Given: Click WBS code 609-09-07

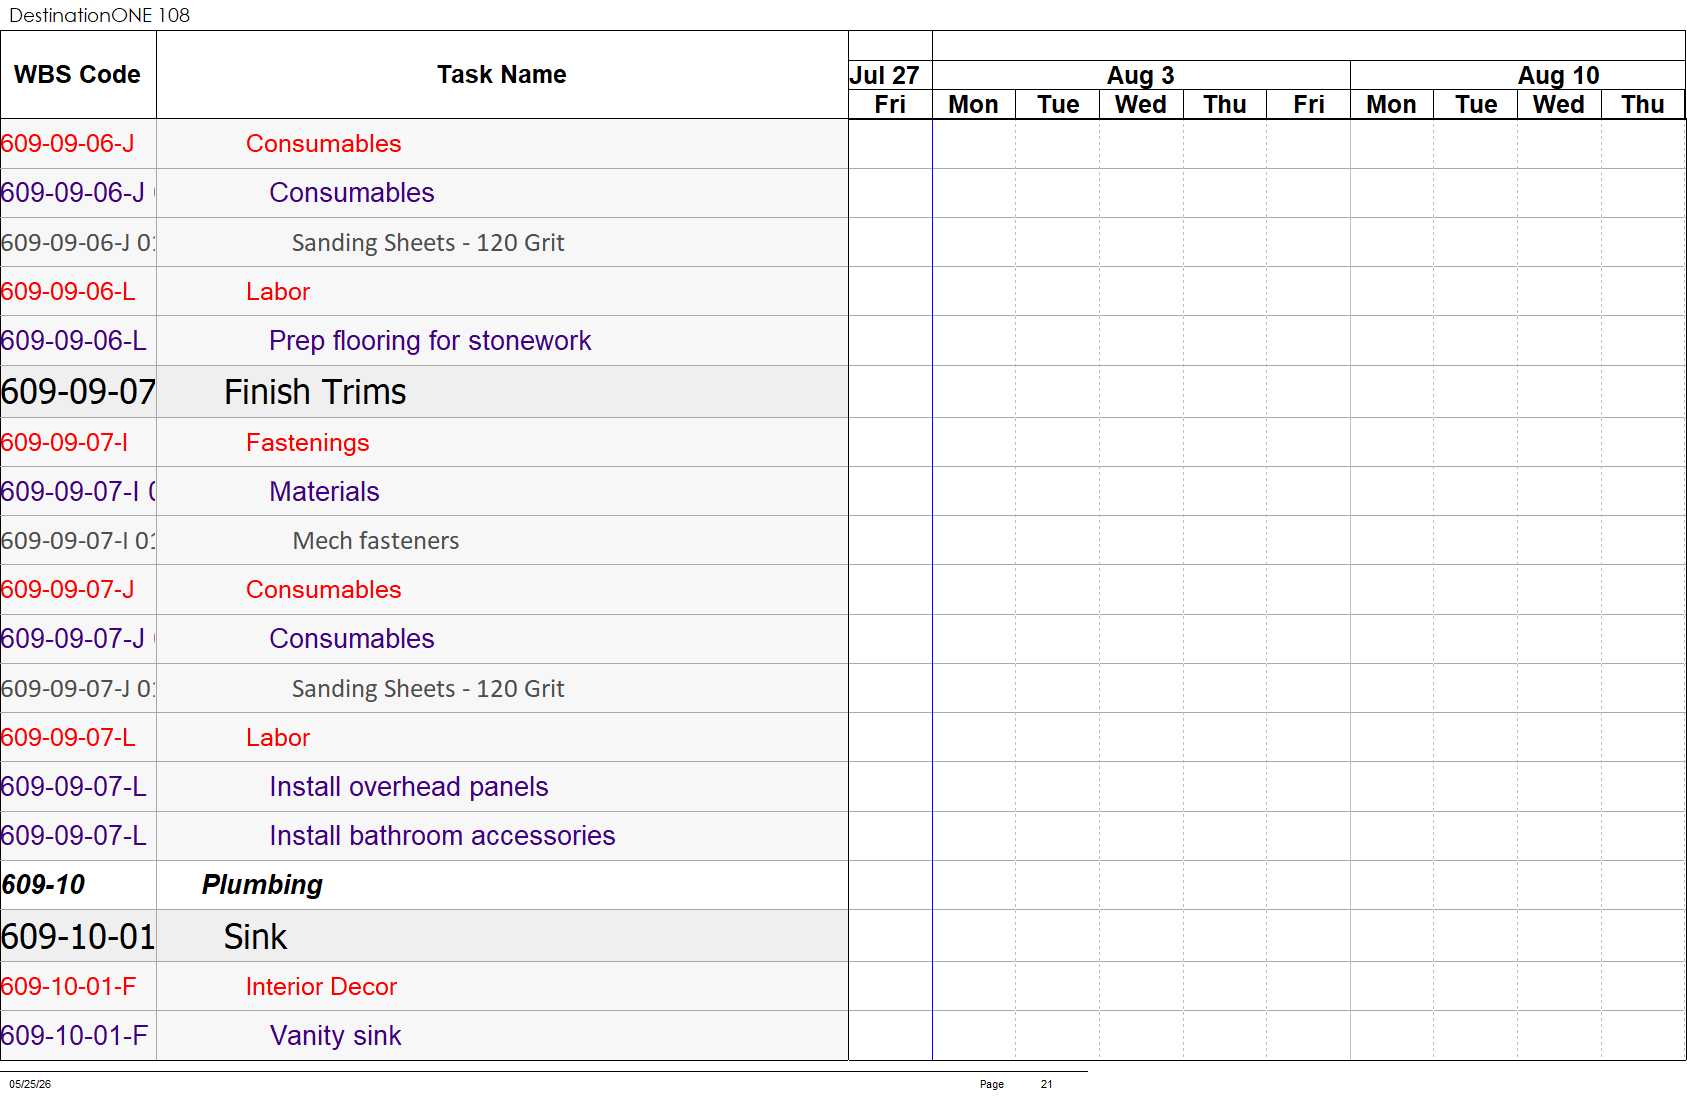Looking at the screenshot, I should [x=78, y=392].
